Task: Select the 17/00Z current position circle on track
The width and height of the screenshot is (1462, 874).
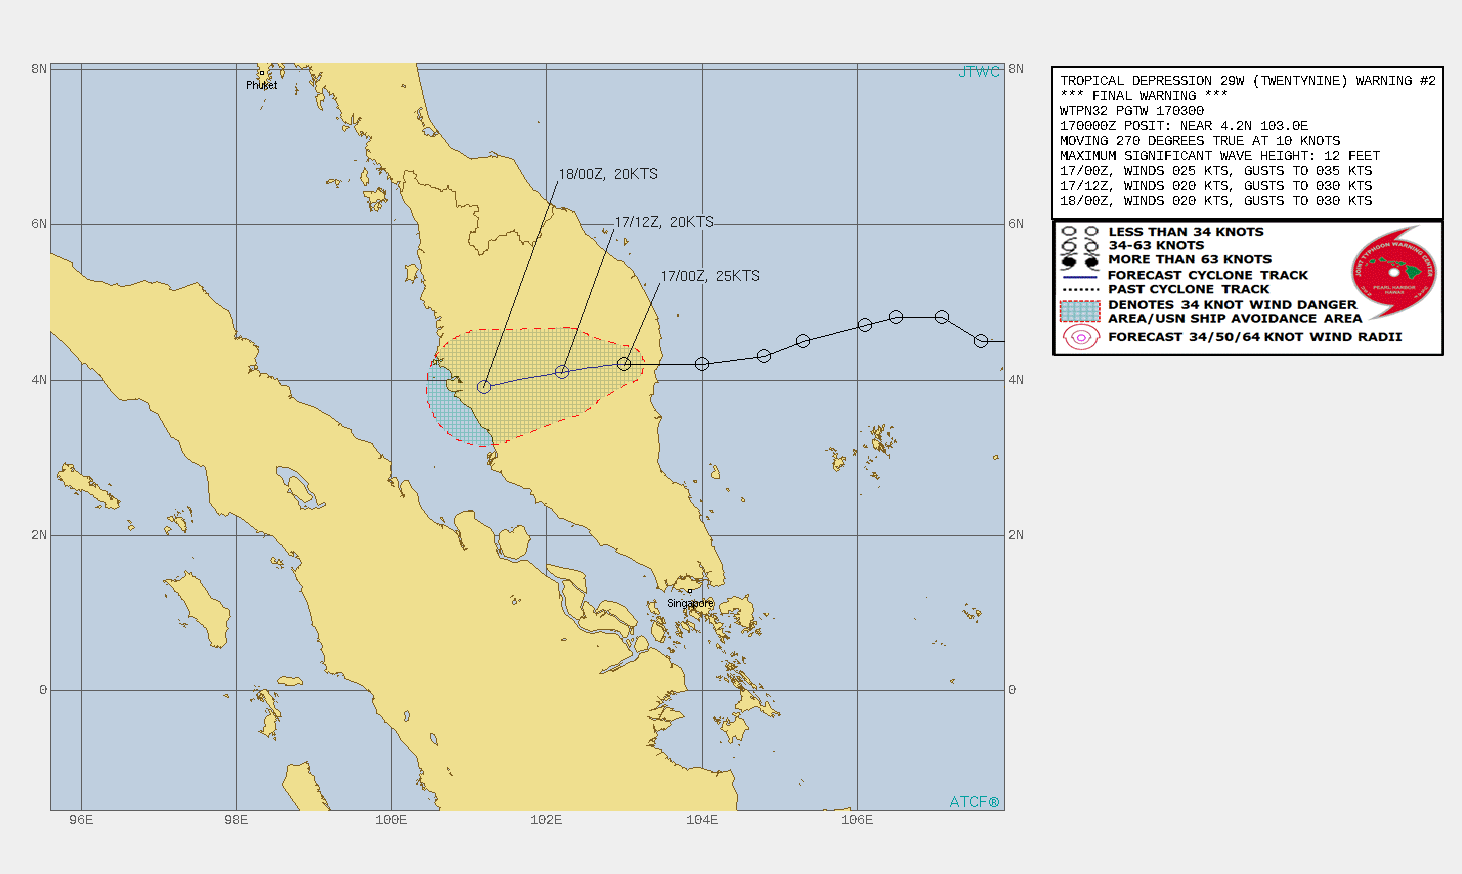Action: coord(624,364)
